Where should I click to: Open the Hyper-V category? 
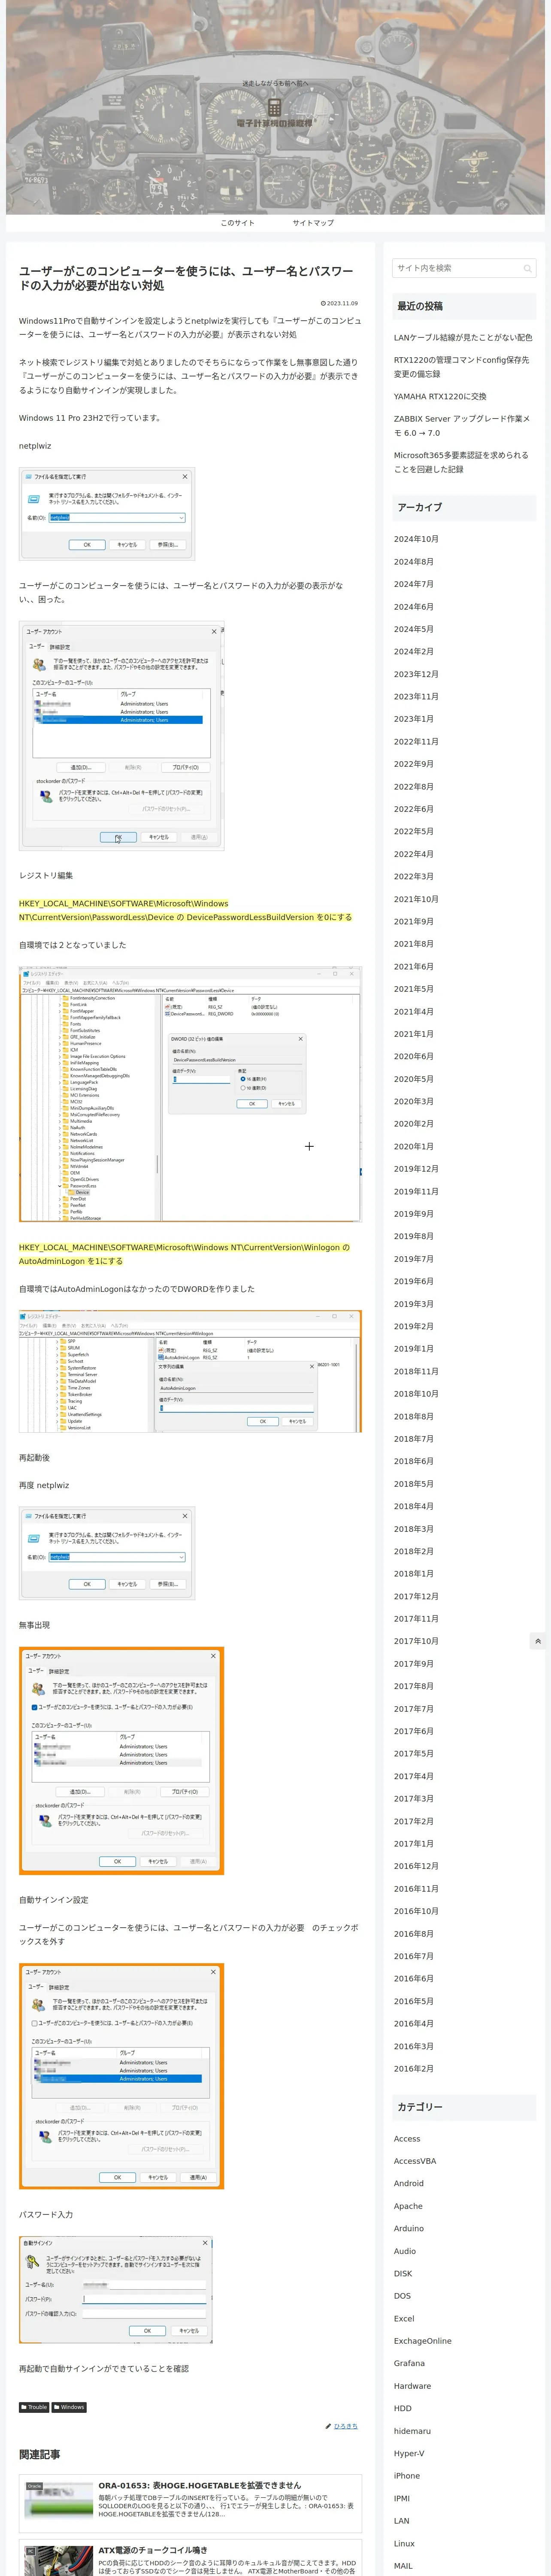click(409, 2453)
